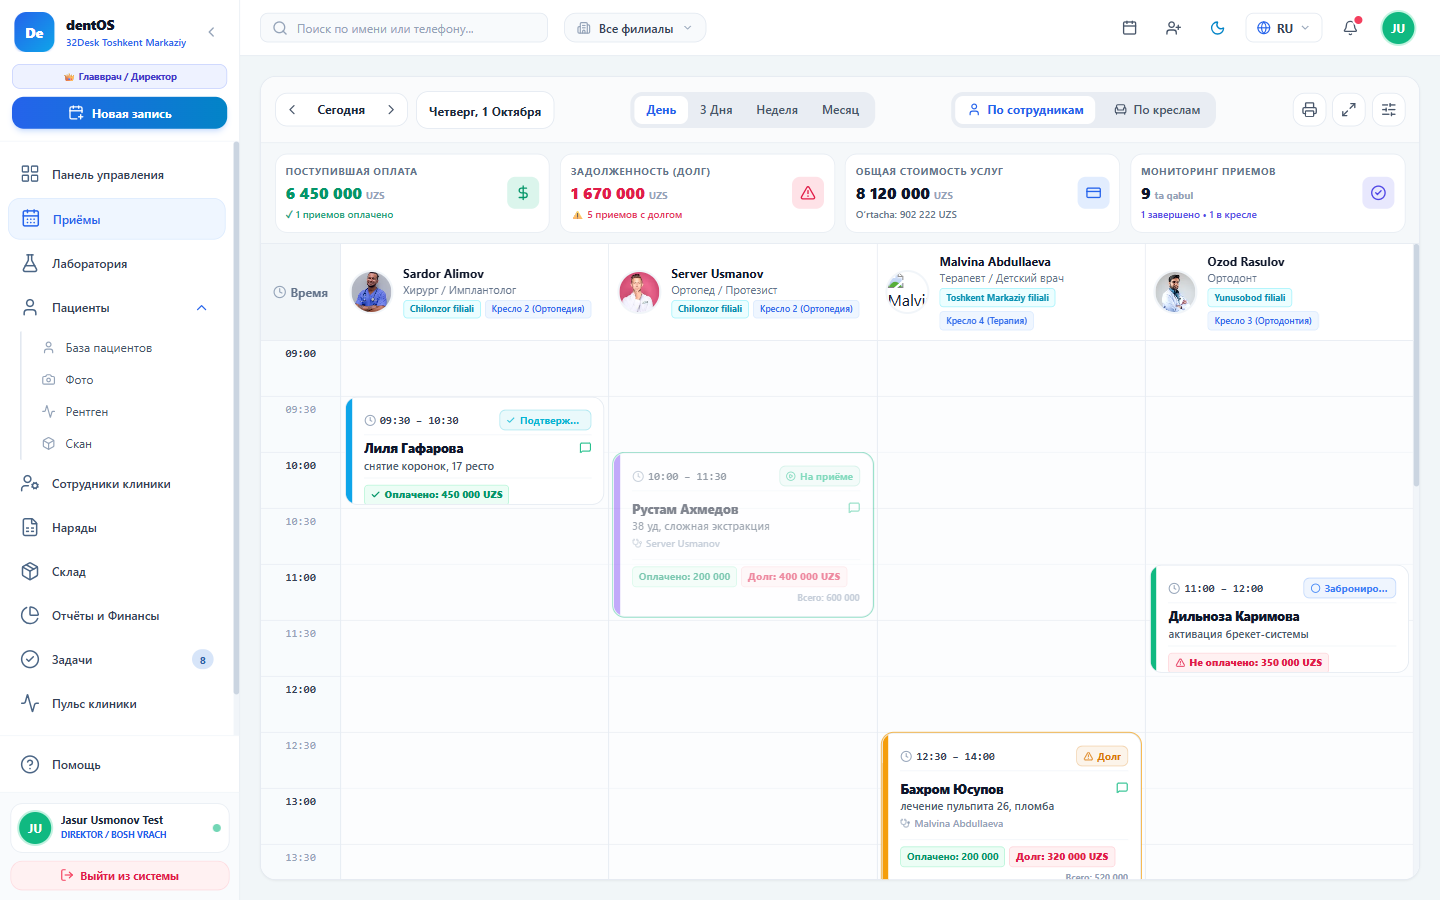
Task: Click the total services cost card icon
Action: 1093,193
